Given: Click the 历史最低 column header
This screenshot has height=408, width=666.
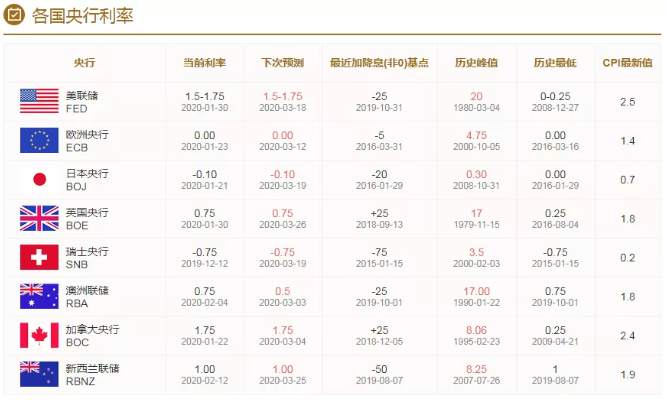Looking at the screenshot, I should [555, 63].
